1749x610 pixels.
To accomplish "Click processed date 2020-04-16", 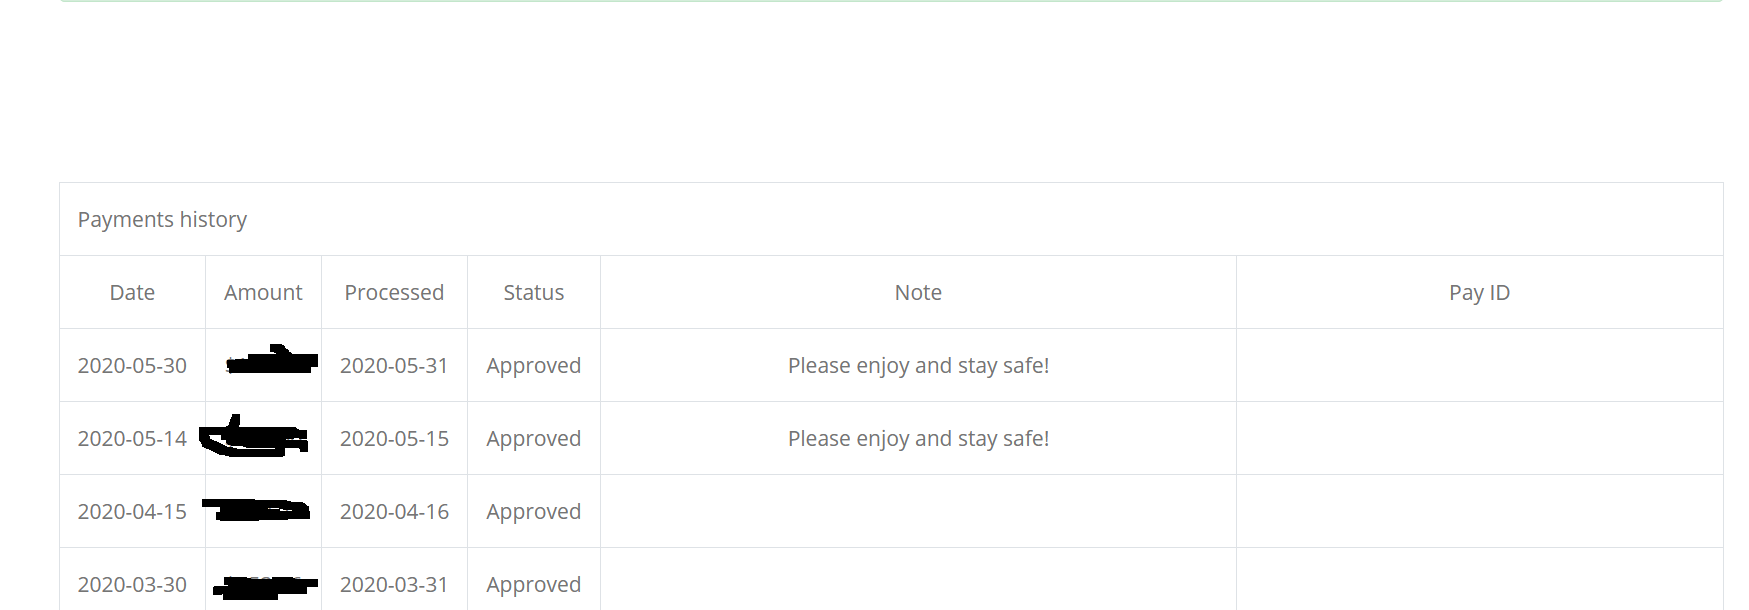I will pyautogui.click(x=394, y=512).
